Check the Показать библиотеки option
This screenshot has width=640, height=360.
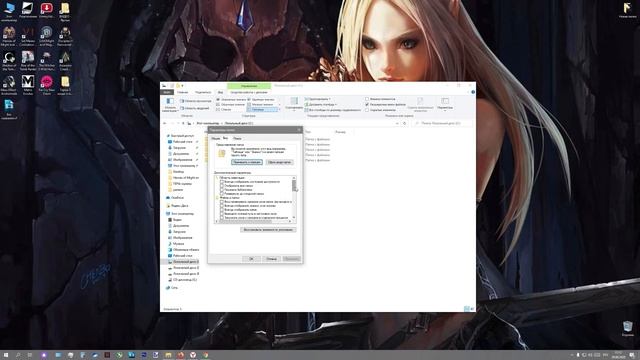(x=222, y=190)
